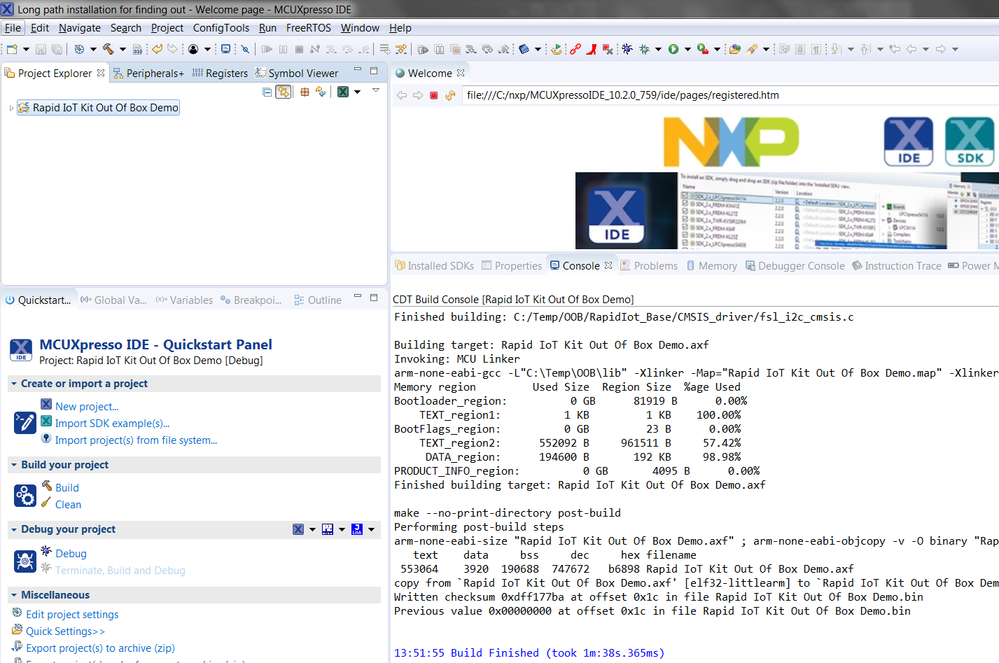Click the New project... link
The height and width of the screenshot is (663, 999).
tap(87, 406)
